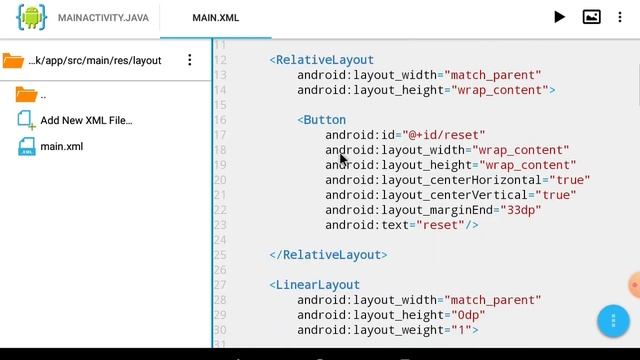Click the layout_centerVertical="true" line
The height and width of the screenshot is (360, 640).
[451, 195]
